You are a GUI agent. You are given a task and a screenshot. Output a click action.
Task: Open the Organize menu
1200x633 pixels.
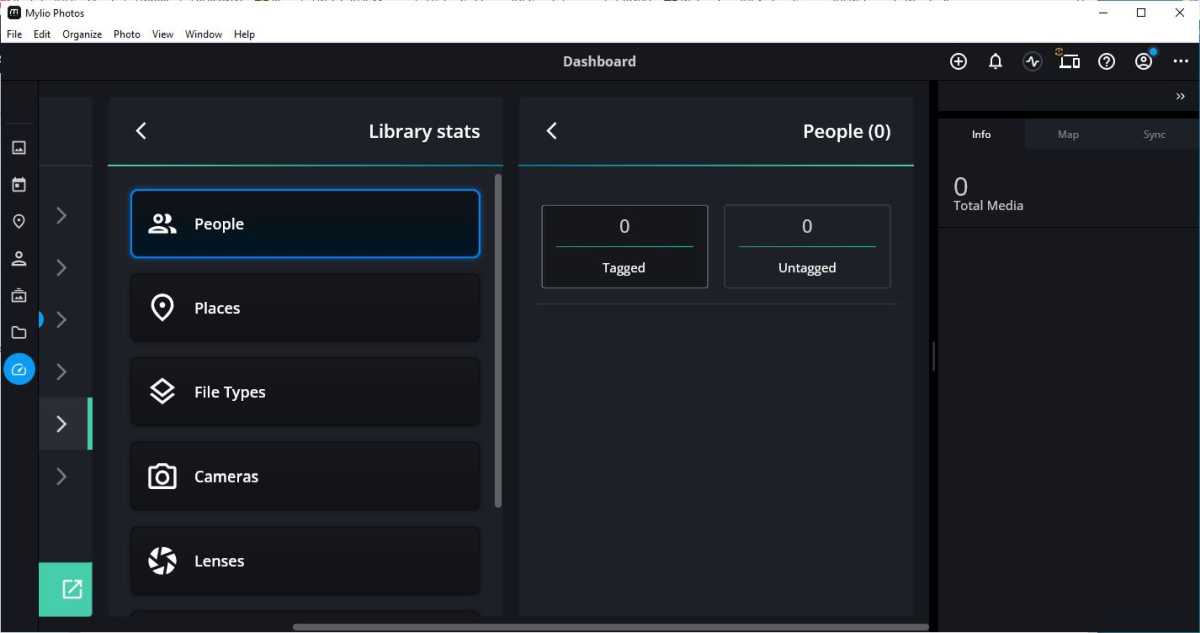[x=81, y=33]
